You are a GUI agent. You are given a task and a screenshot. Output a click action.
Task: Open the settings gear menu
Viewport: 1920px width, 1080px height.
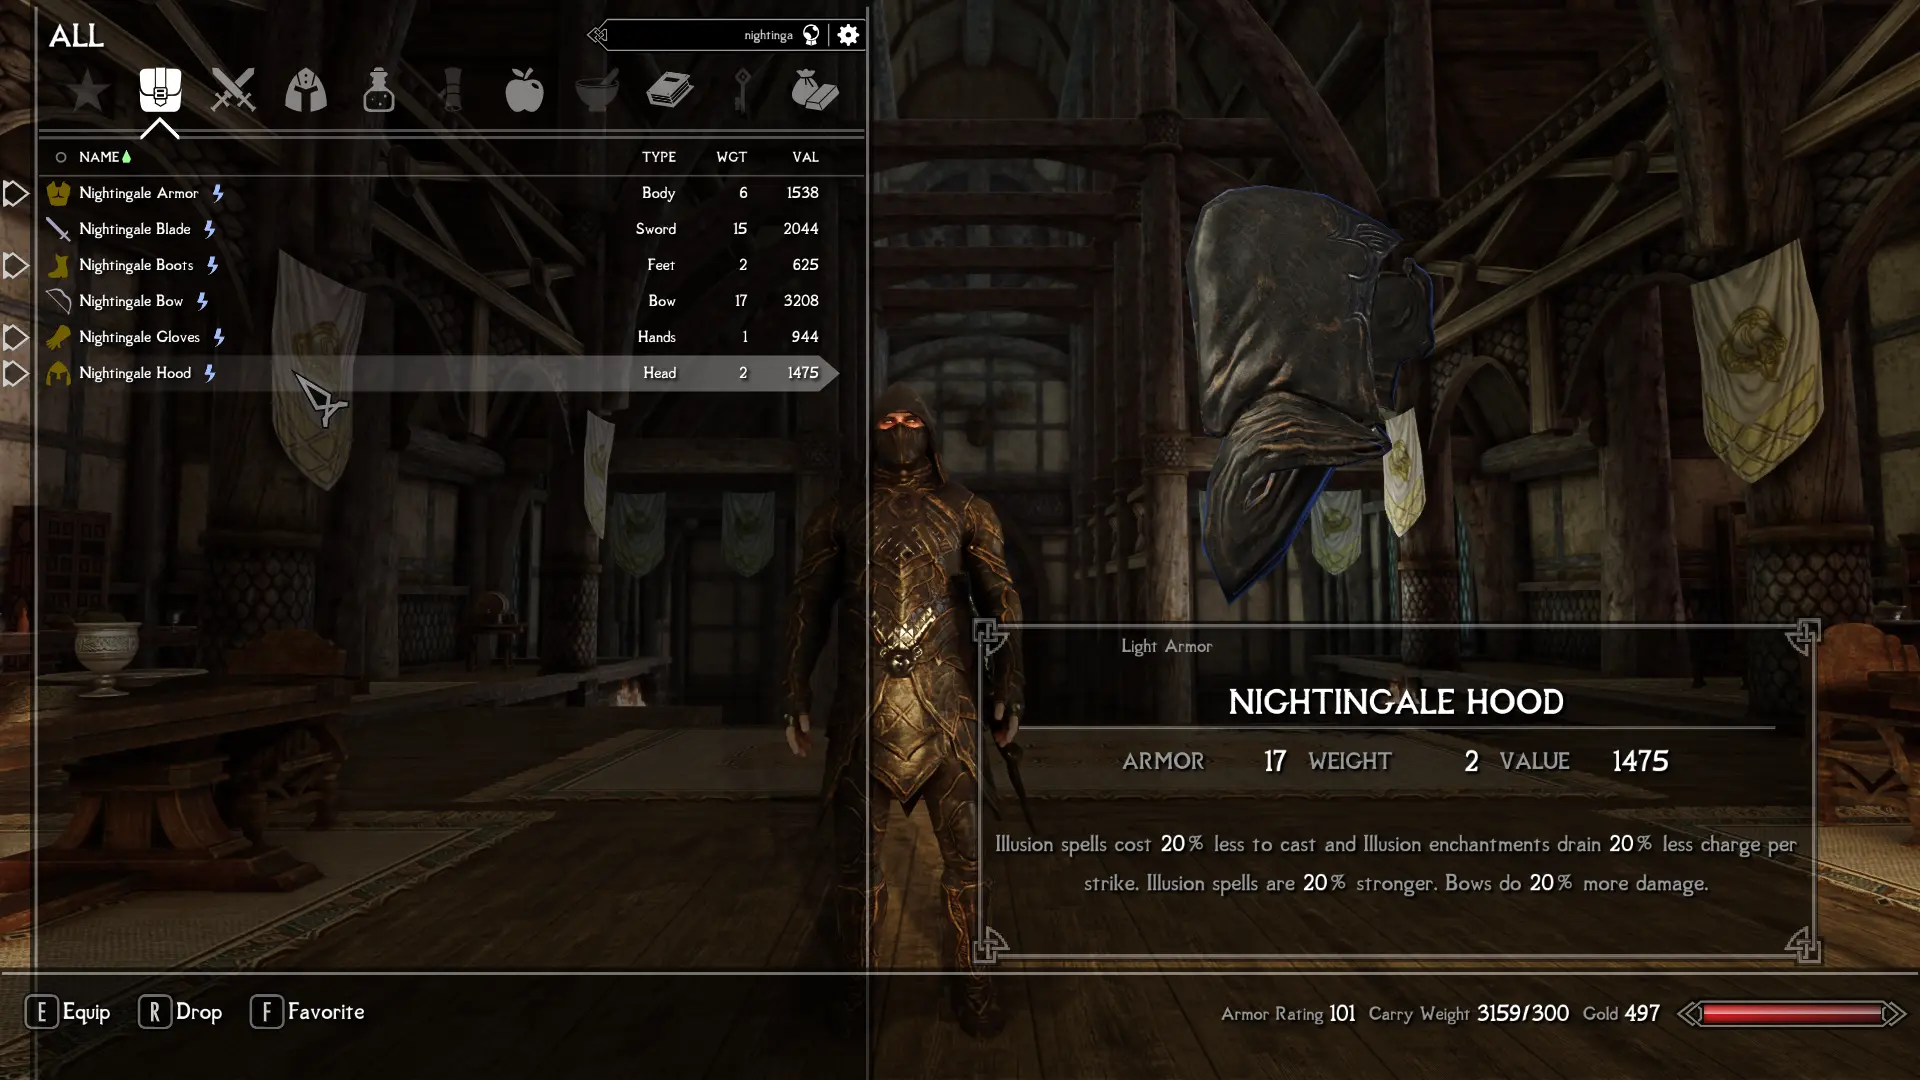coord(848,34)
